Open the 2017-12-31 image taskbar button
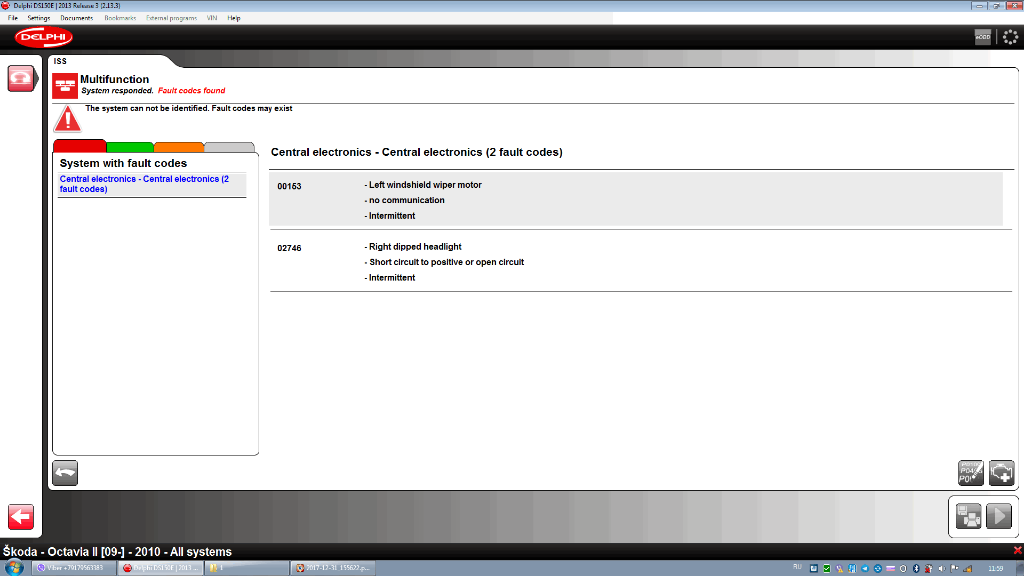 pos(334,568)
